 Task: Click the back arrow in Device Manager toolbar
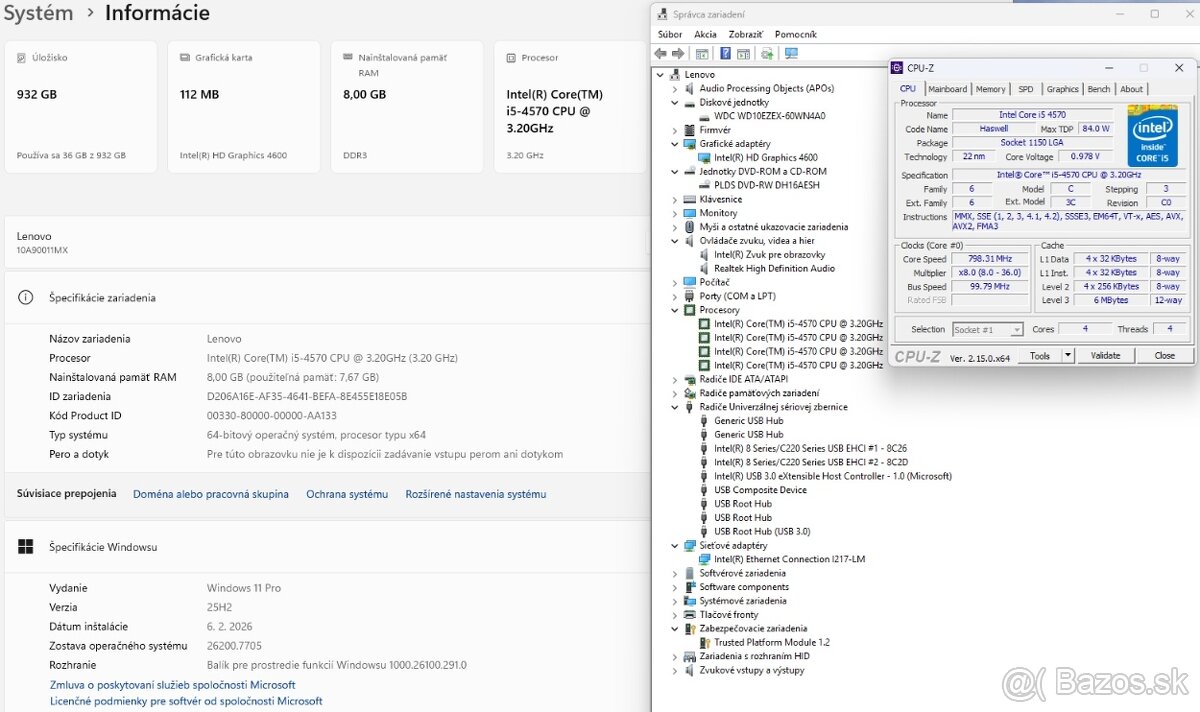(x=660, y=53)
